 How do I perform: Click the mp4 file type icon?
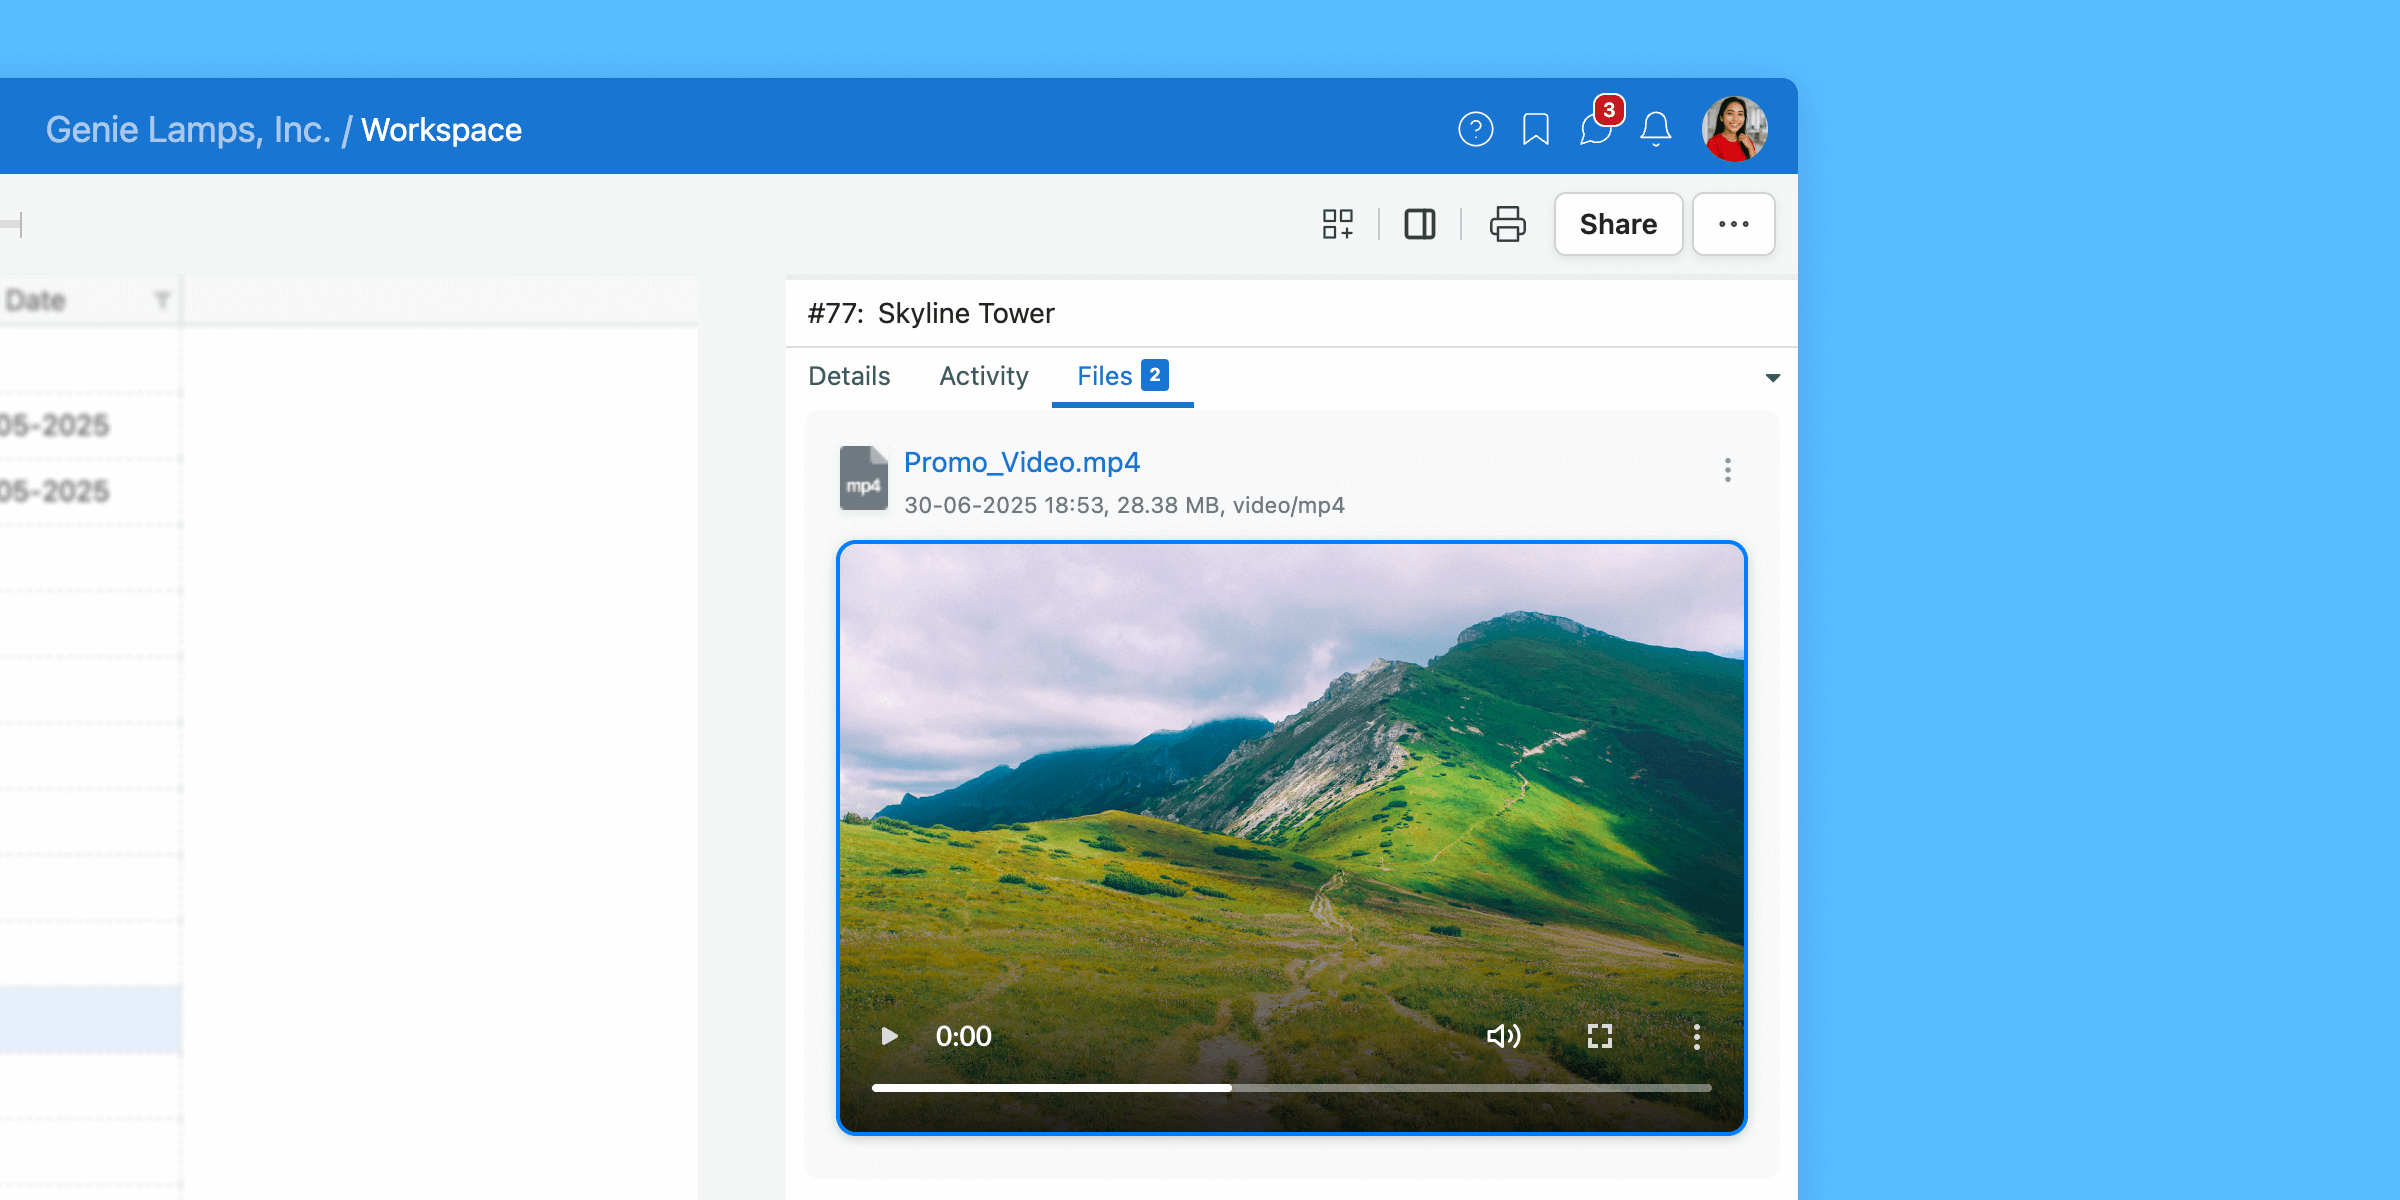click(863, 478)
